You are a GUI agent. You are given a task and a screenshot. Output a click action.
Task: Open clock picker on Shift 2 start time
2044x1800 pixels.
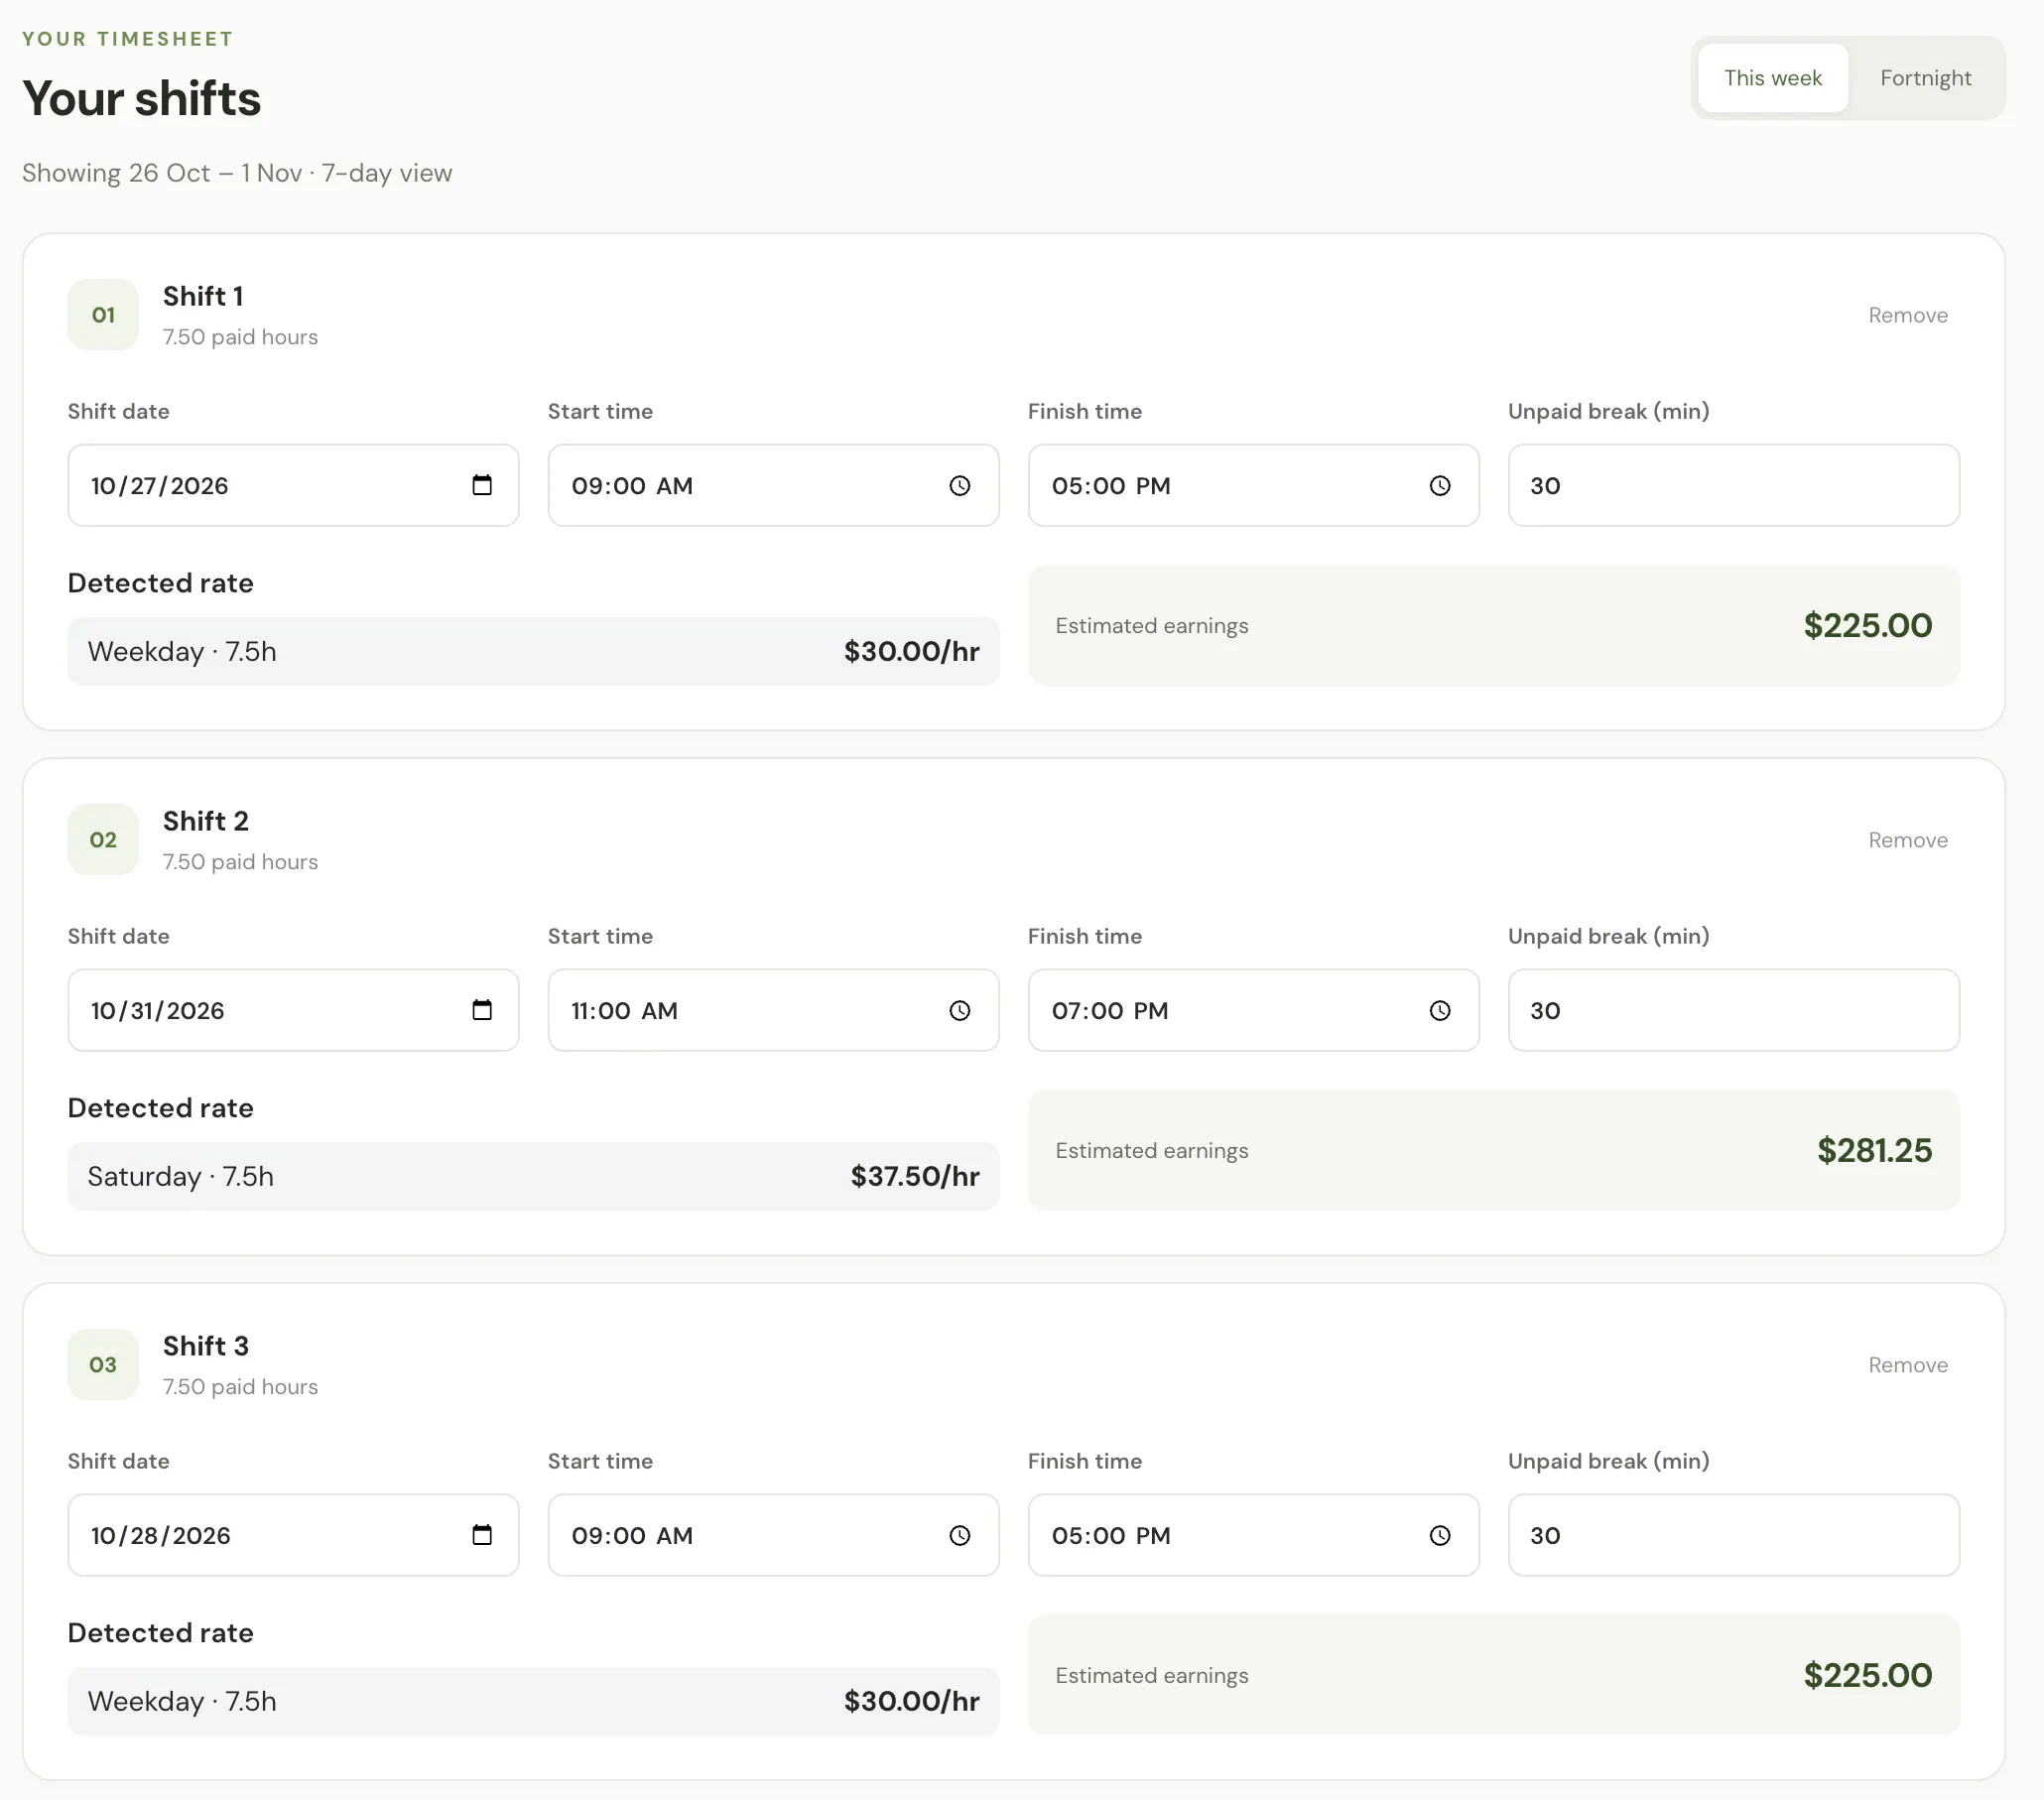[960, 1010]
